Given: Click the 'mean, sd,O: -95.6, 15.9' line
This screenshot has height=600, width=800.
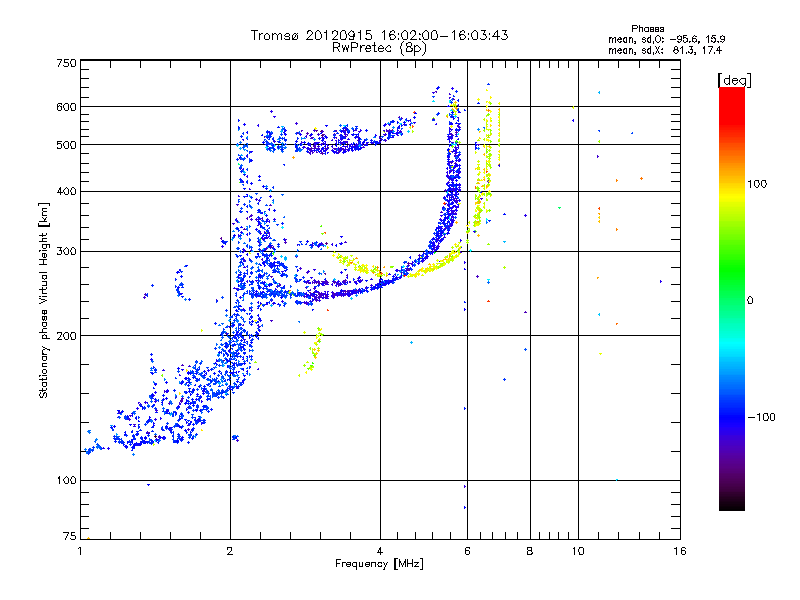Looking at the screenshot, I should click(666, 39).
